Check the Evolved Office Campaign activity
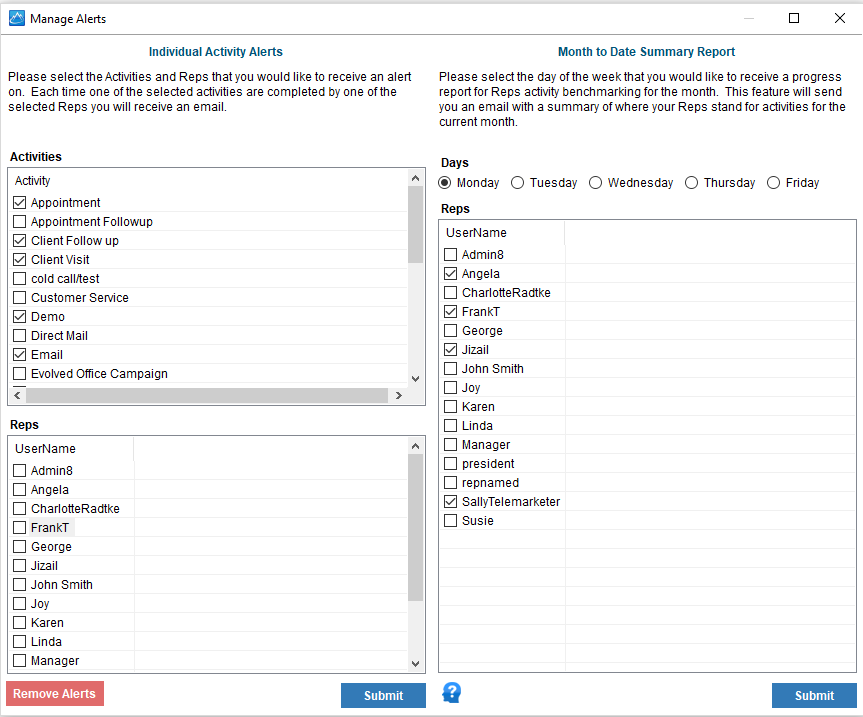863x717 pixels. (x=20, y=374)
